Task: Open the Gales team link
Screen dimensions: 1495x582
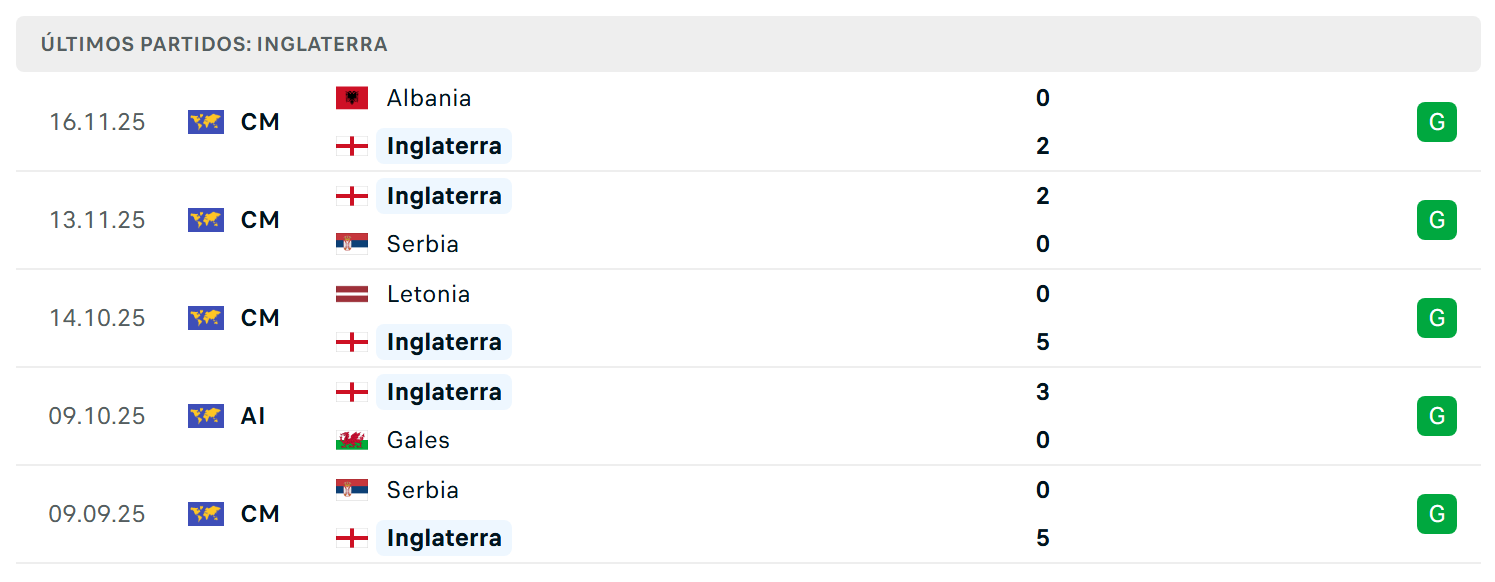Action: [x=418, y=440]
